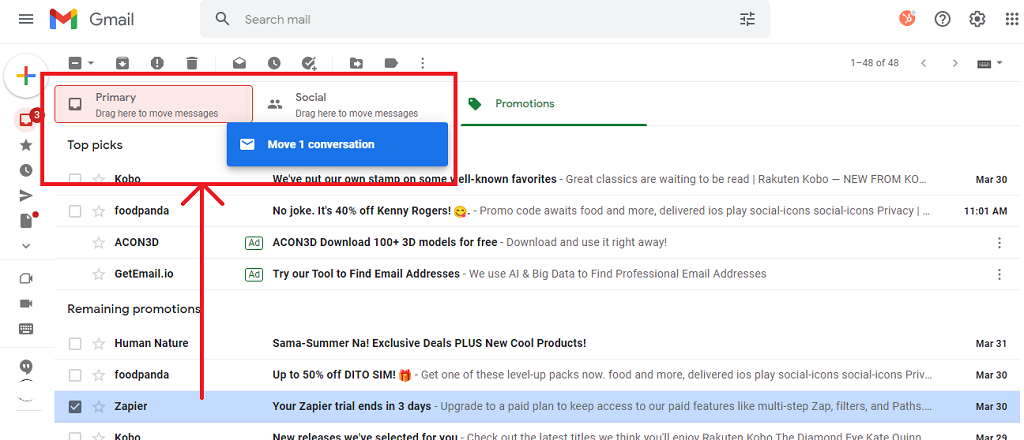1024x440 pixels.
Task: Click the Gmail logo
Action: pos(92,19)
